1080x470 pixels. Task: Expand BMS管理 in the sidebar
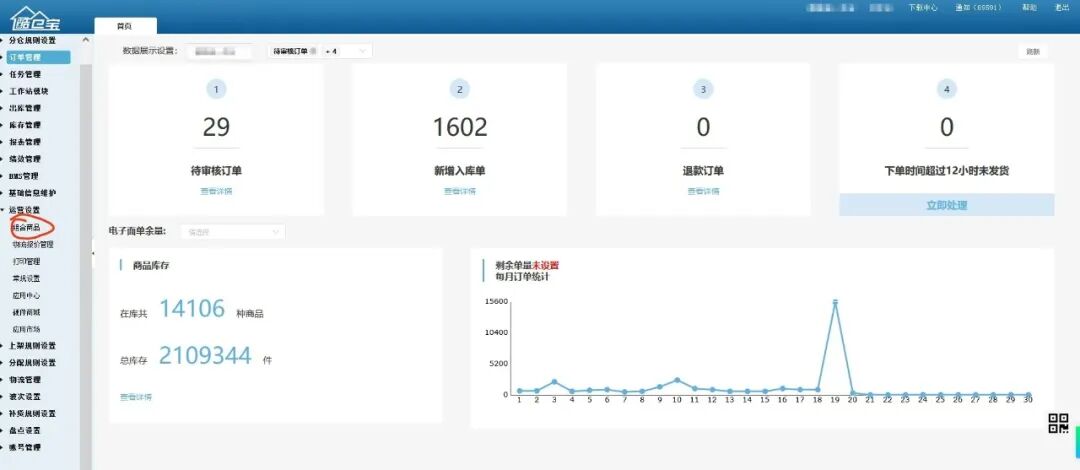(24, 176)
